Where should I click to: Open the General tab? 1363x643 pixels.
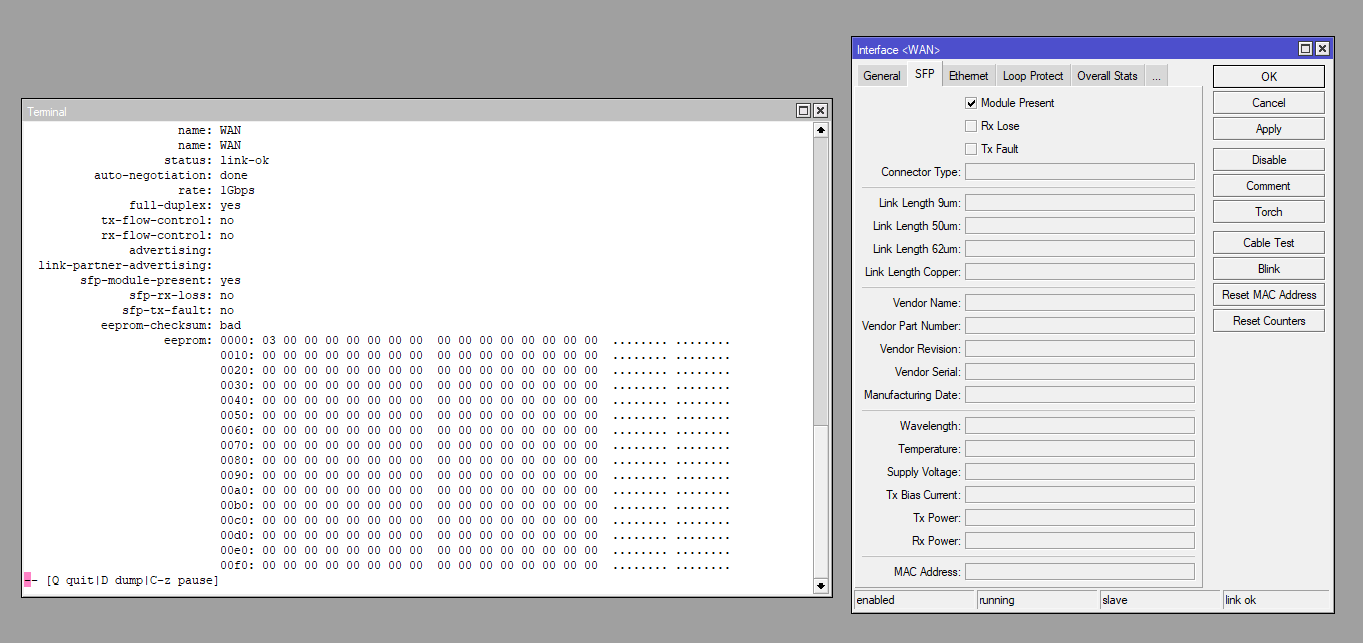(881, 75)
